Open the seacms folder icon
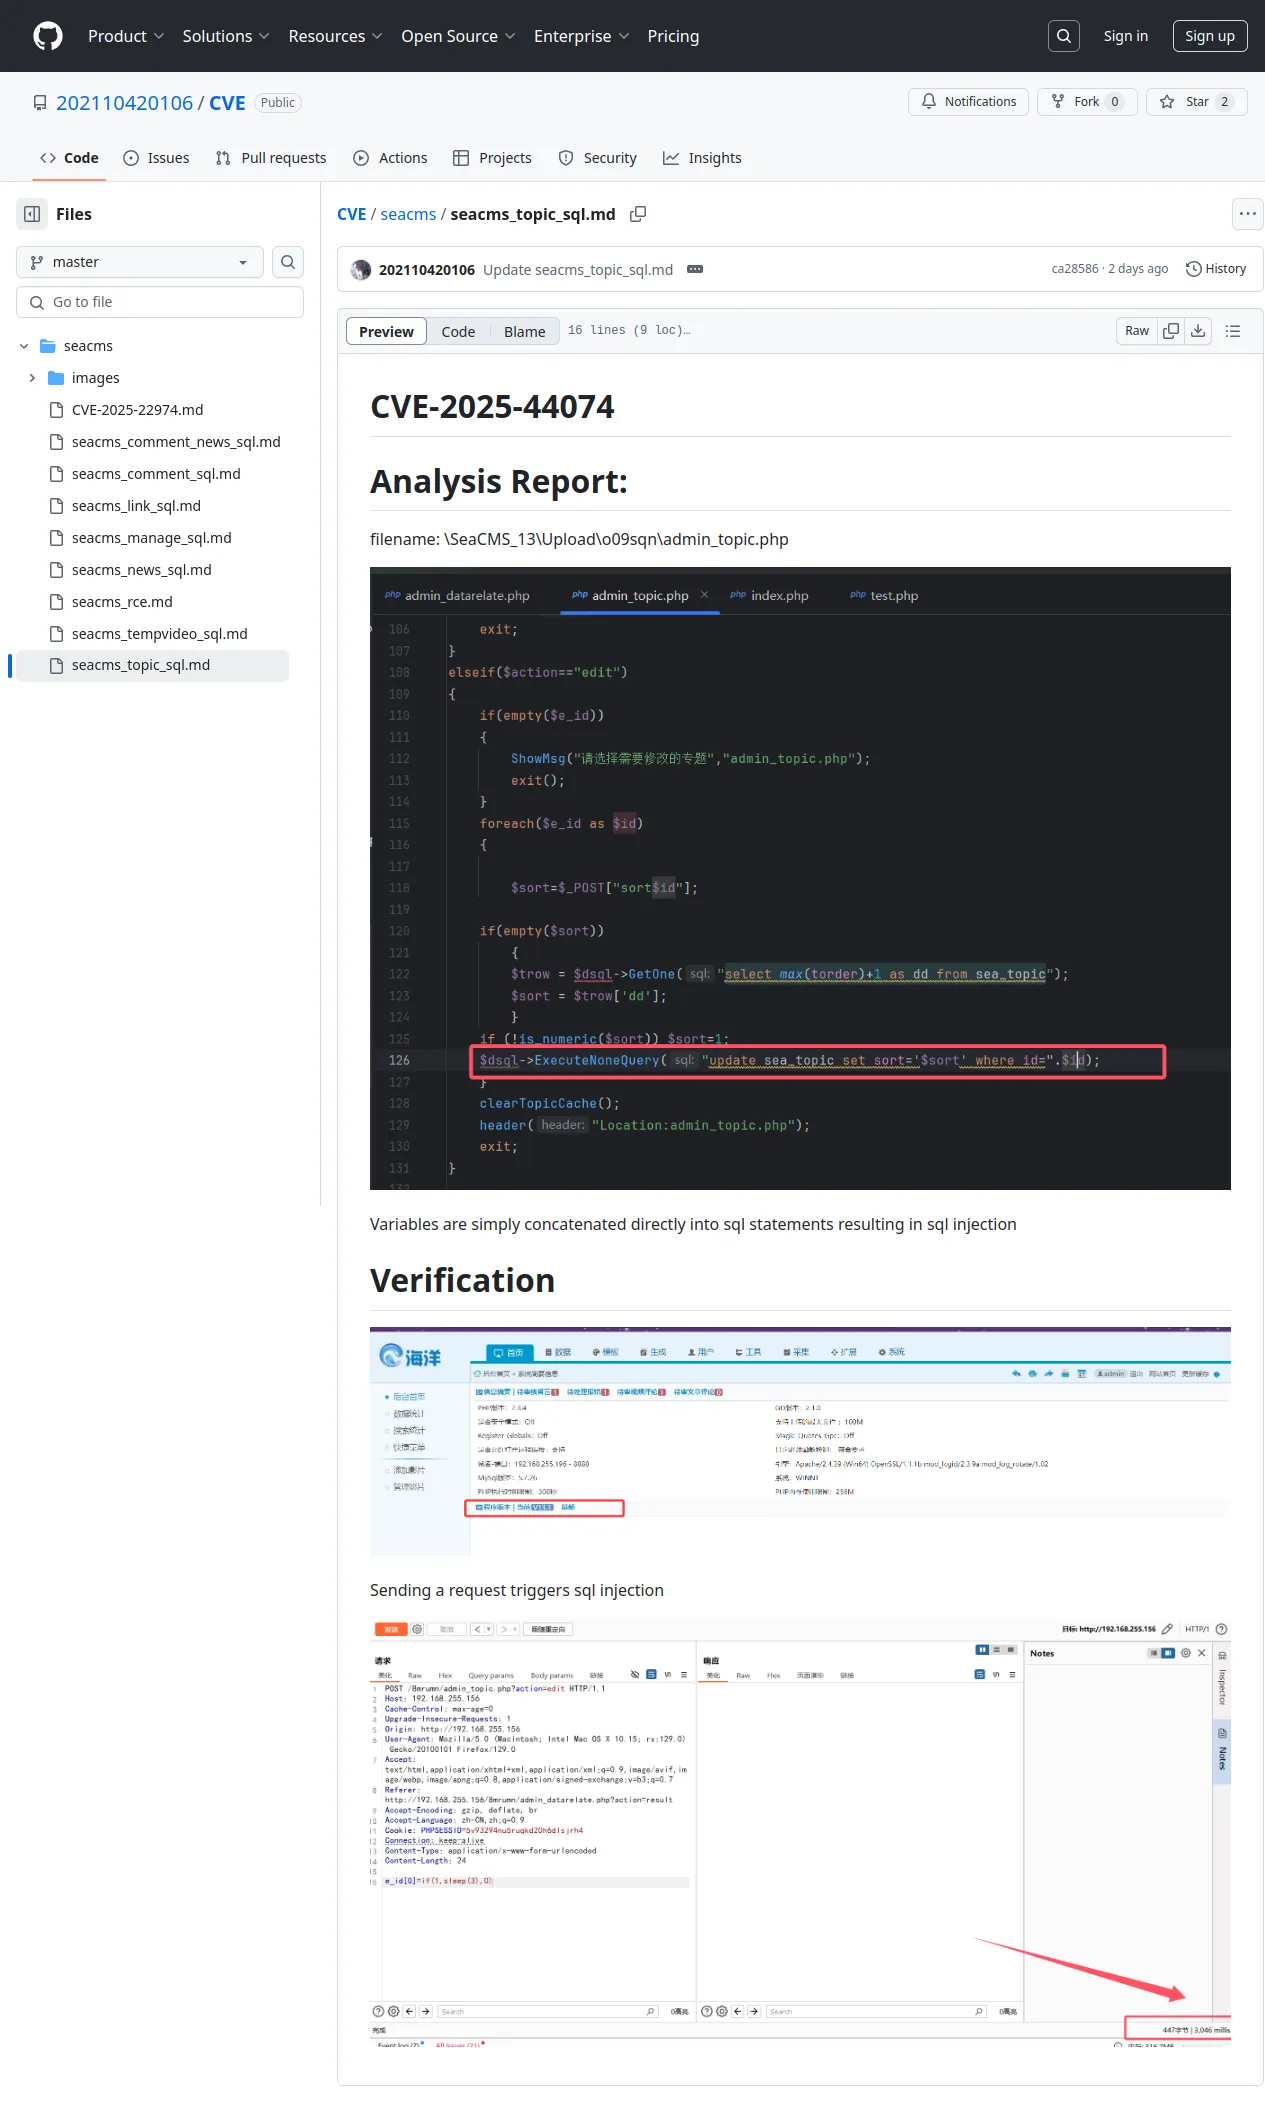This screenshot has height=2103, width=1265. coord(48,346)
